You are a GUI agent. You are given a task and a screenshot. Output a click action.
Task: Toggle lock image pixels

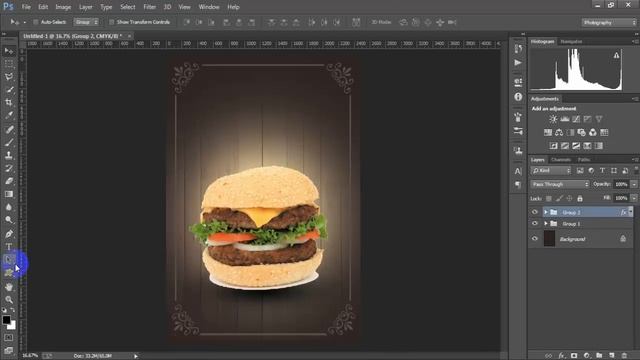[559, 198]
